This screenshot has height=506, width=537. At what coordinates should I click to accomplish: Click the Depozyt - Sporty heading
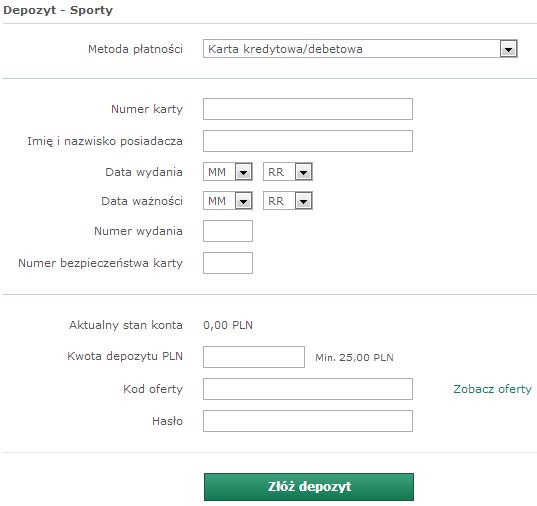click(x=58, y=10)
